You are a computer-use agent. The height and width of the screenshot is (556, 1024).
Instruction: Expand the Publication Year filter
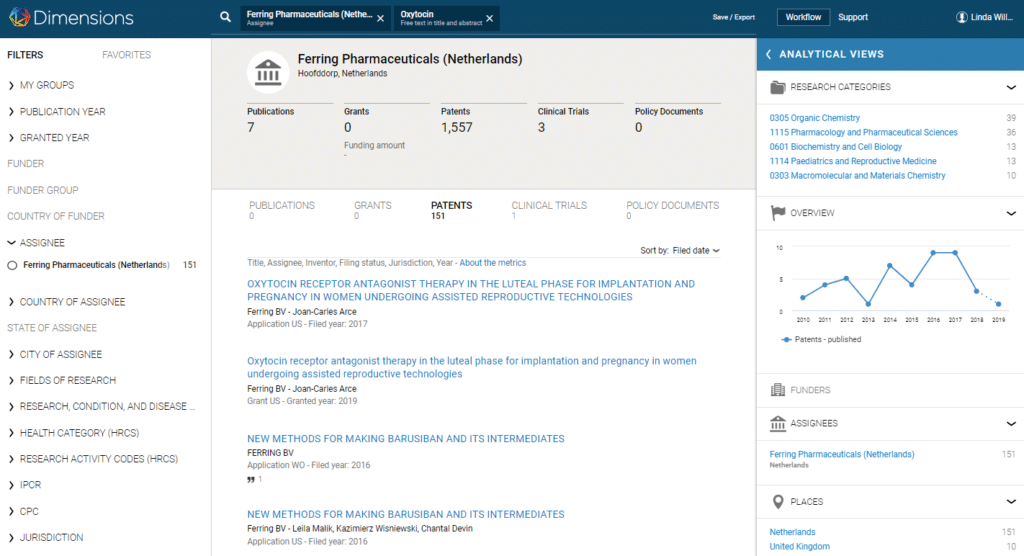pos(62,111)
